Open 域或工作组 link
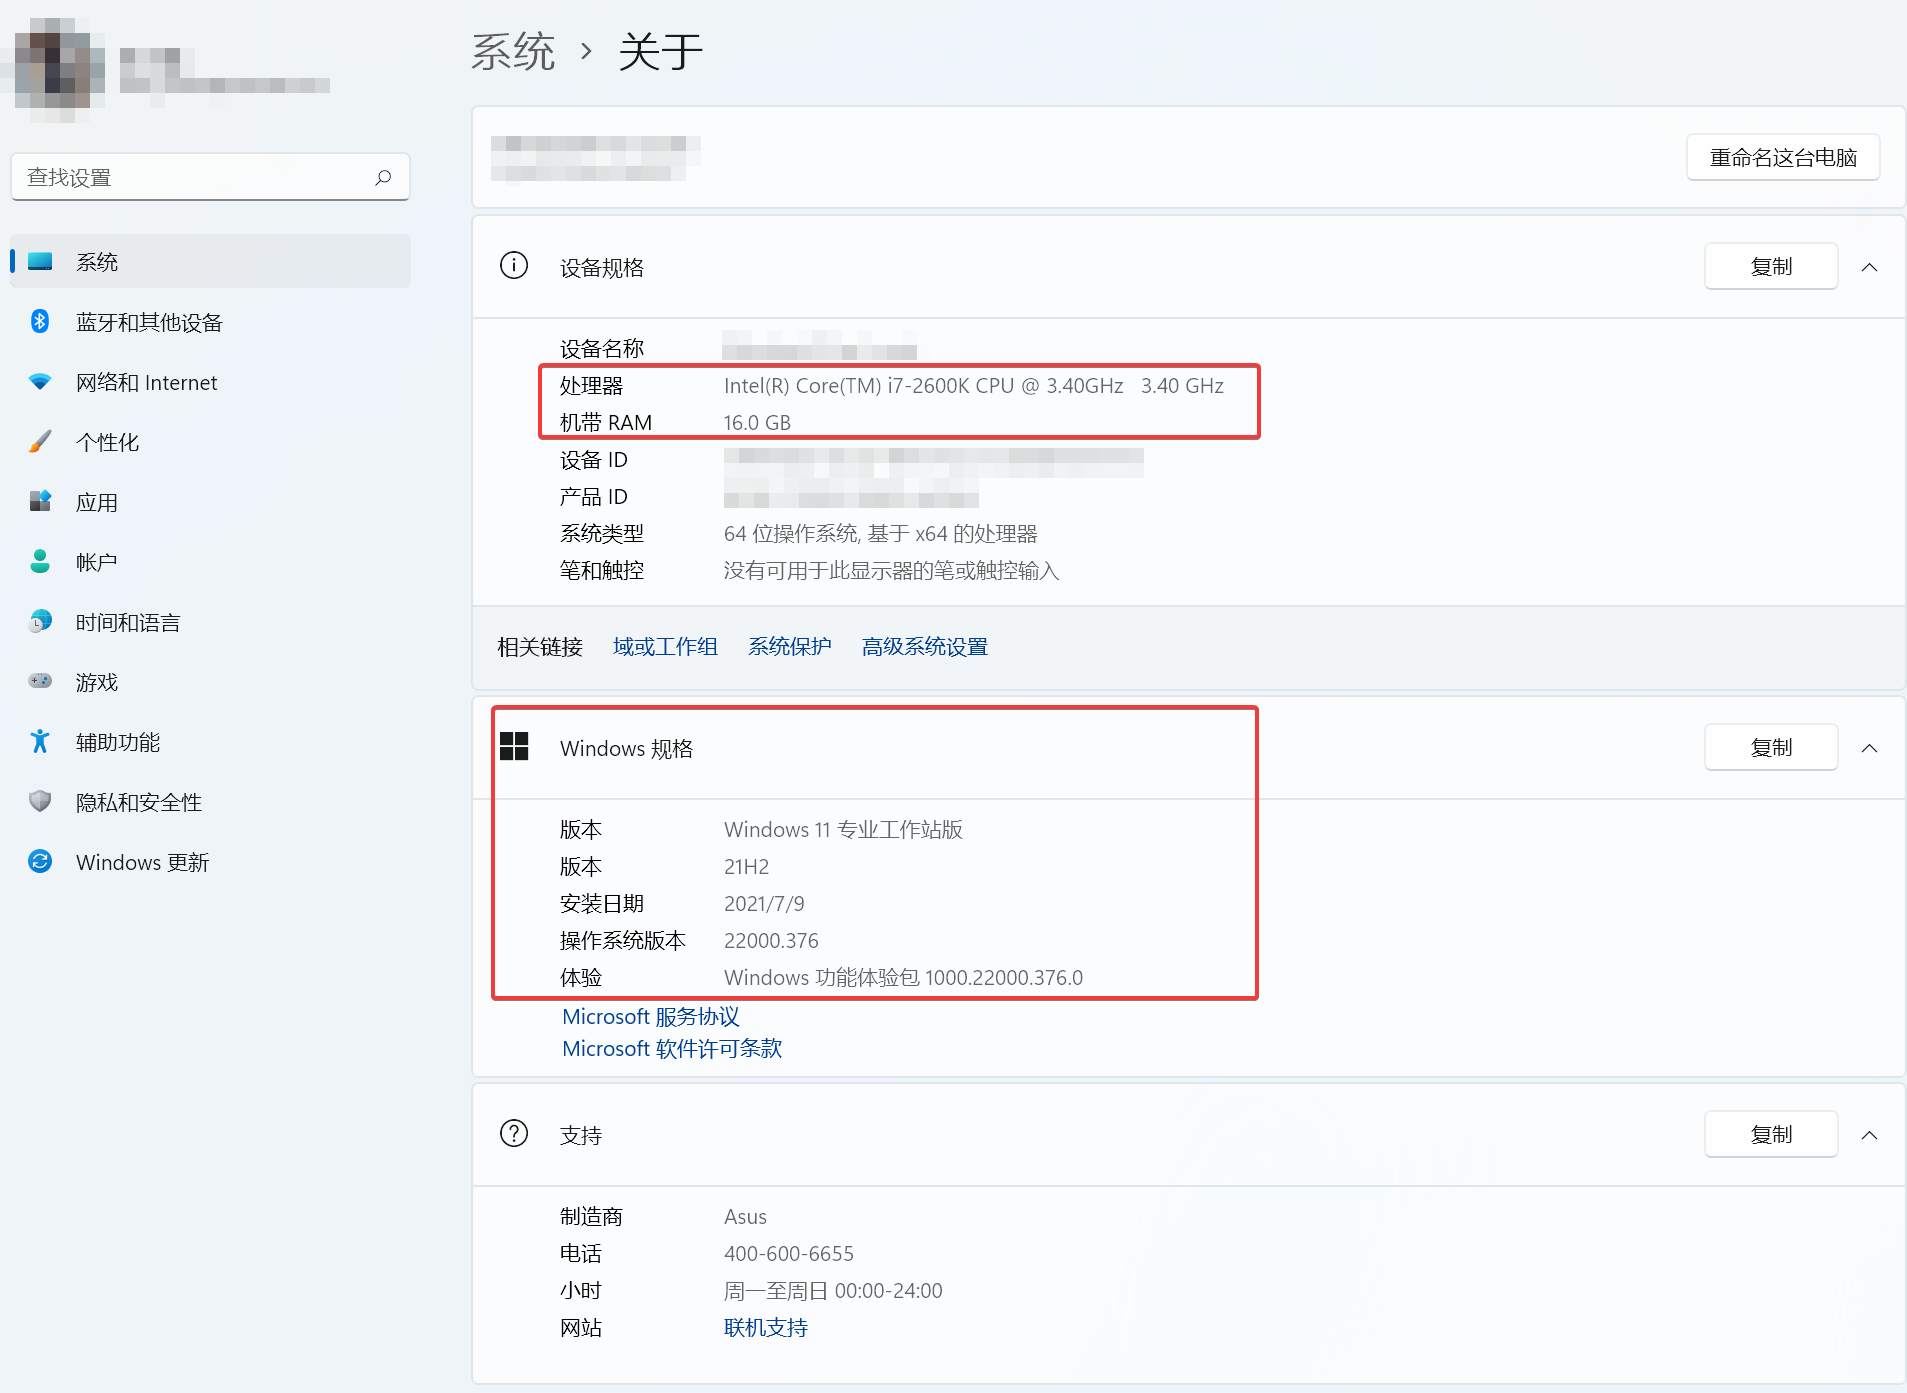 click(665, 647)
